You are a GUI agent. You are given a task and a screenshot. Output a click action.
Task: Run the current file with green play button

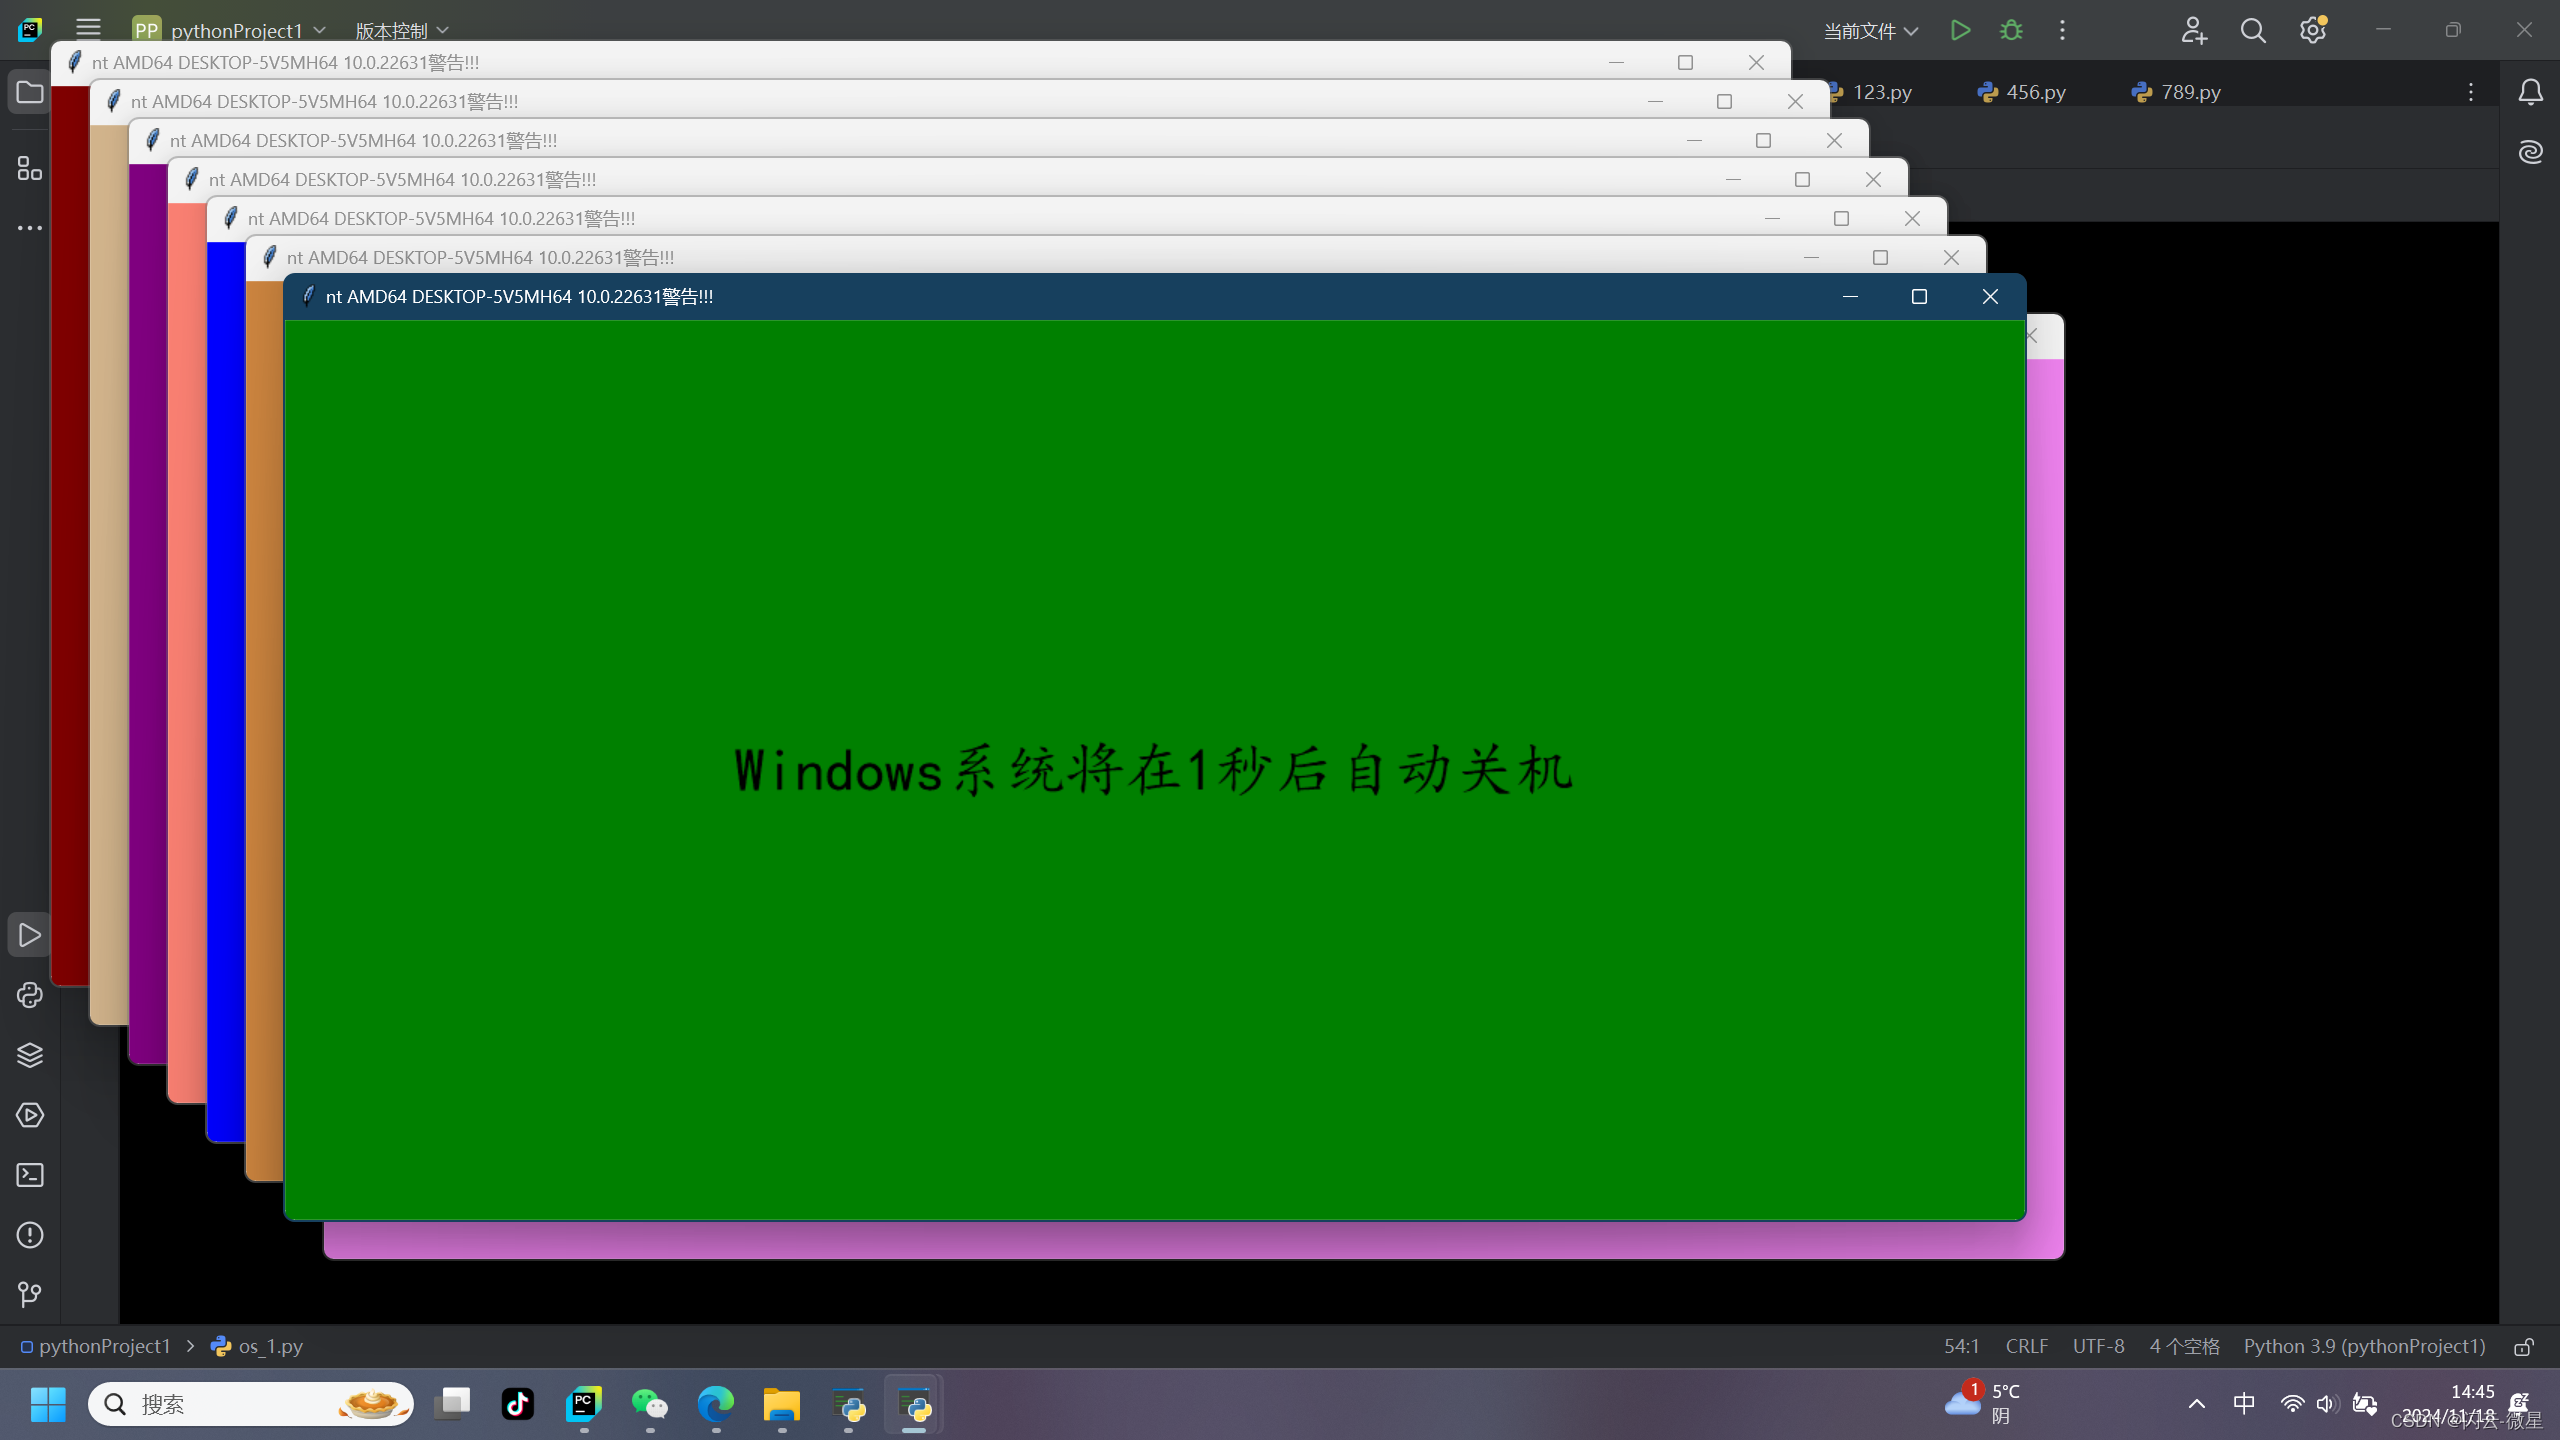point(1960,30)
